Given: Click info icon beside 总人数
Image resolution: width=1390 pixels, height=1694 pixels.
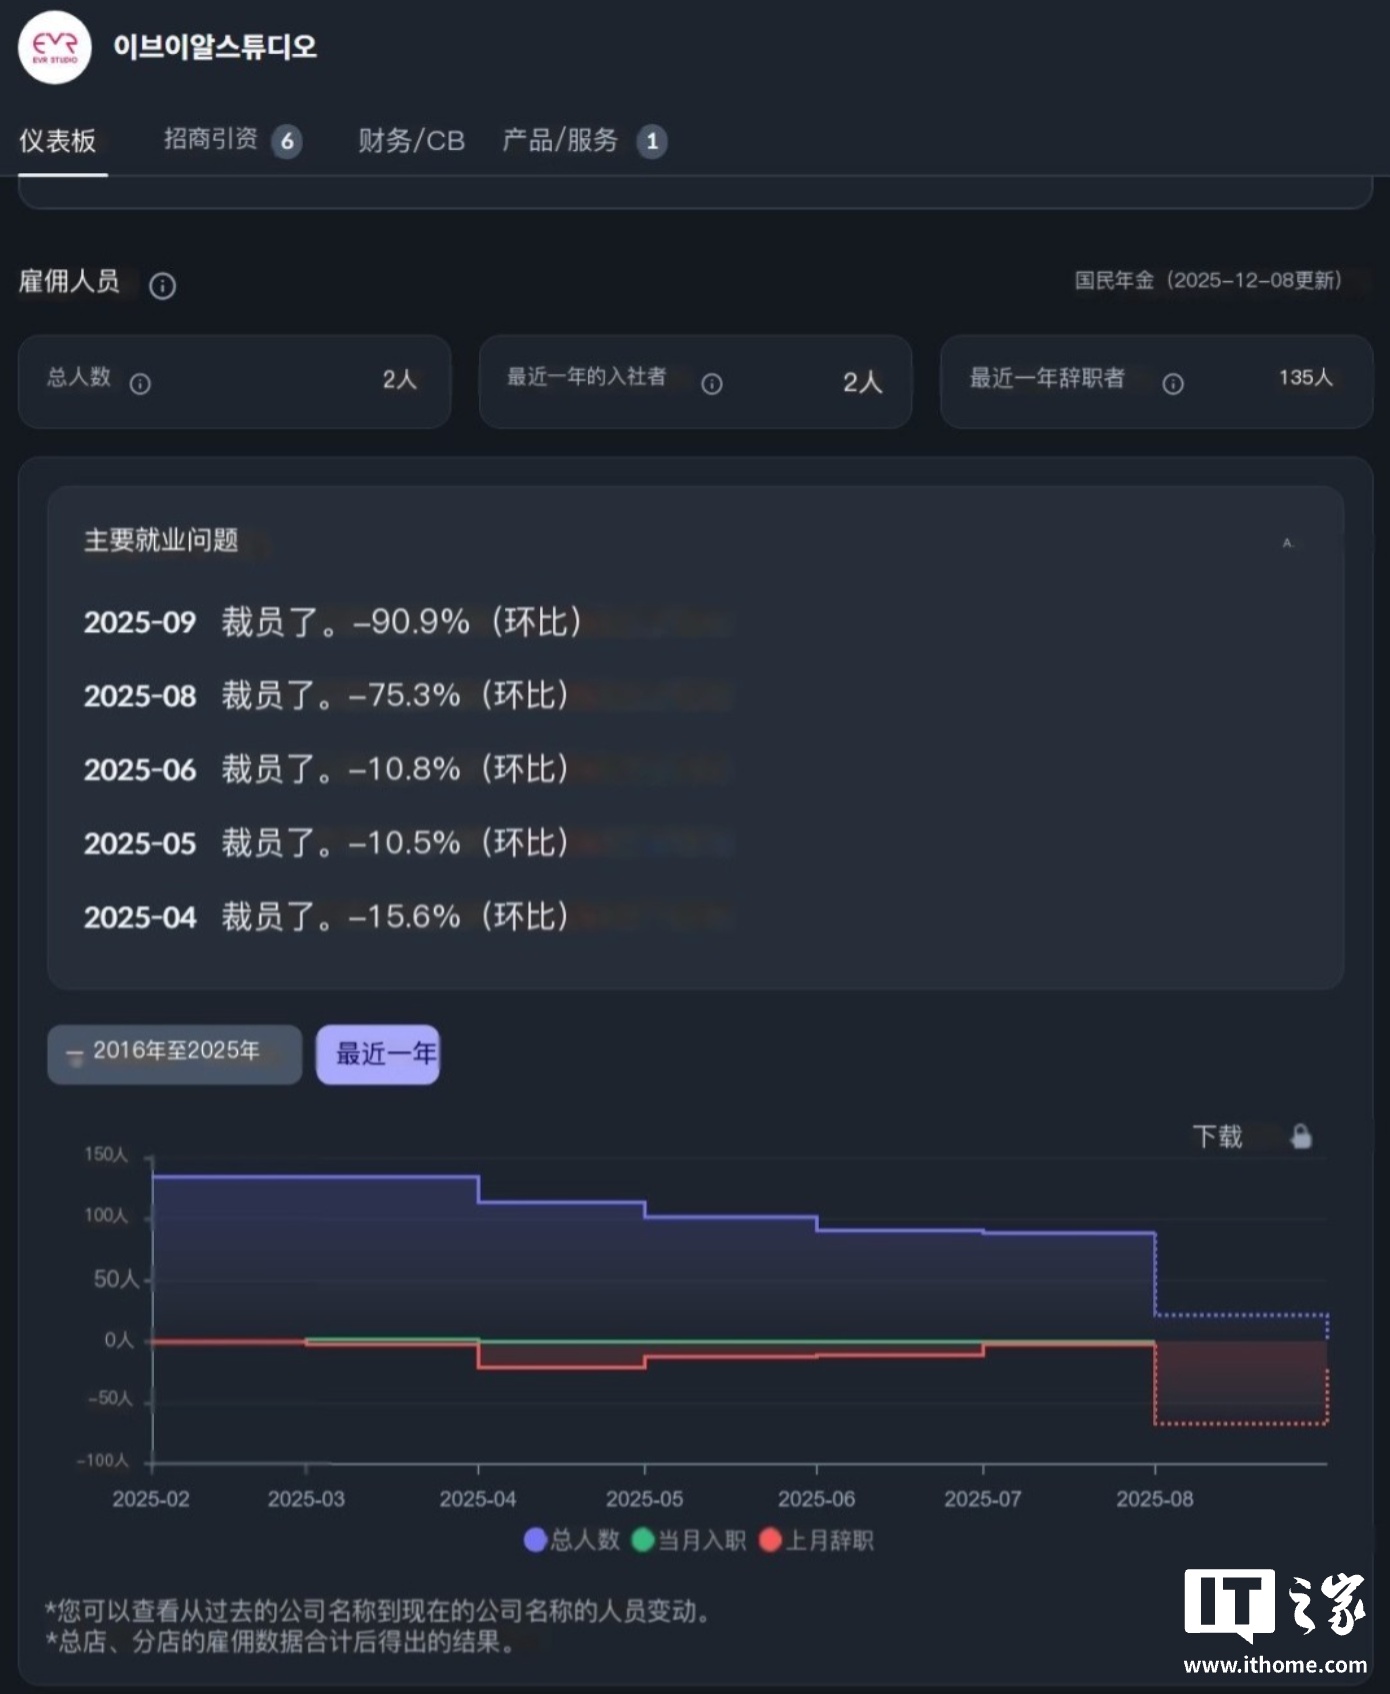Looking at the screenshot, I should click(x=140, y=383).
